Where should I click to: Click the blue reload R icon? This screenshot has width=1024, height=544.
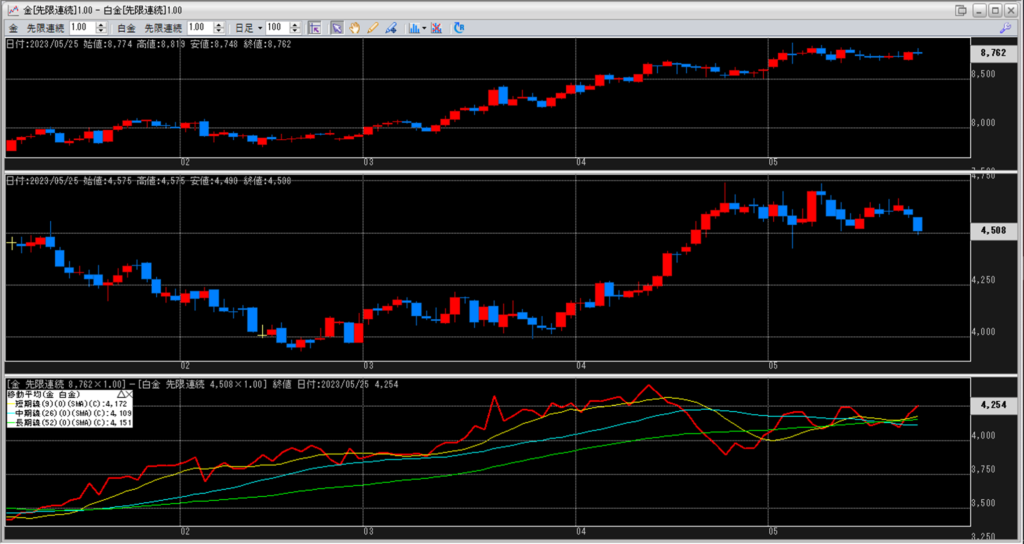tap(458, 28)
